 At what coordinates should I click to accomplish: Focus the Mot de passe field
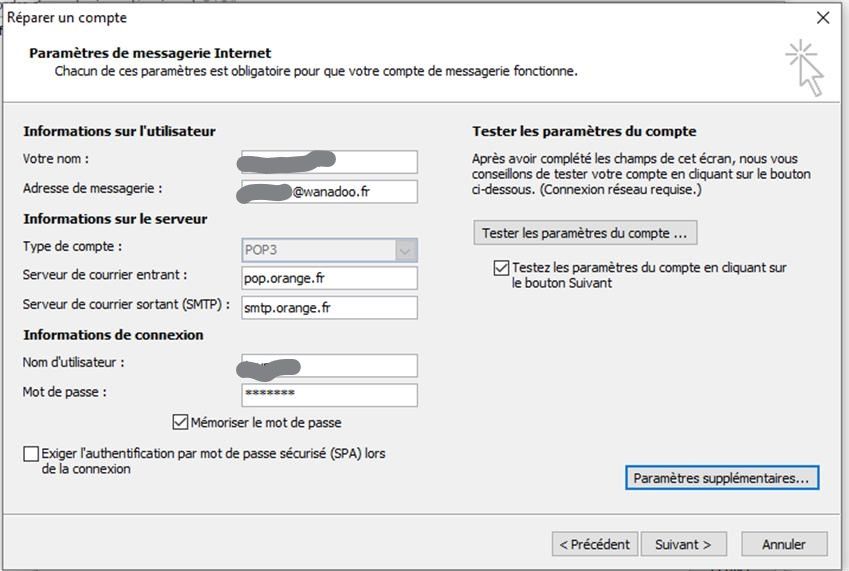tap(329, 394)
